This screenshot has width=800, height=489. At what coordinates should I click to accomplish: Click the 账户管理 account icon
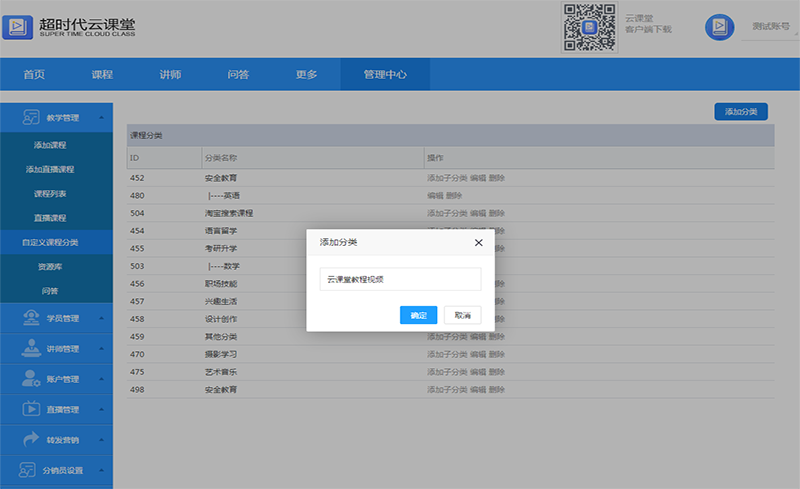click(30, 379)
